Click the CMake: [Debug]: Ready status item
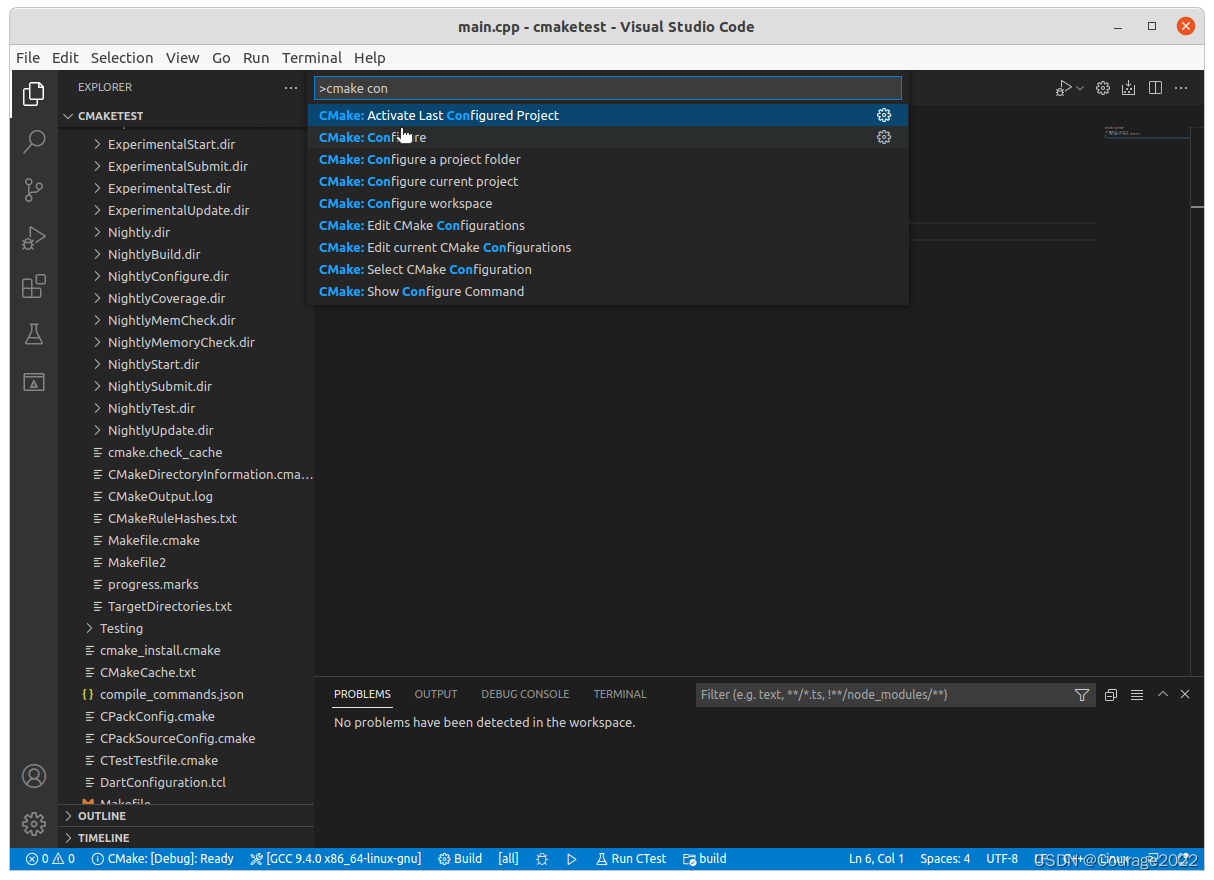The image size is (1214, 880). click(162, 859)
